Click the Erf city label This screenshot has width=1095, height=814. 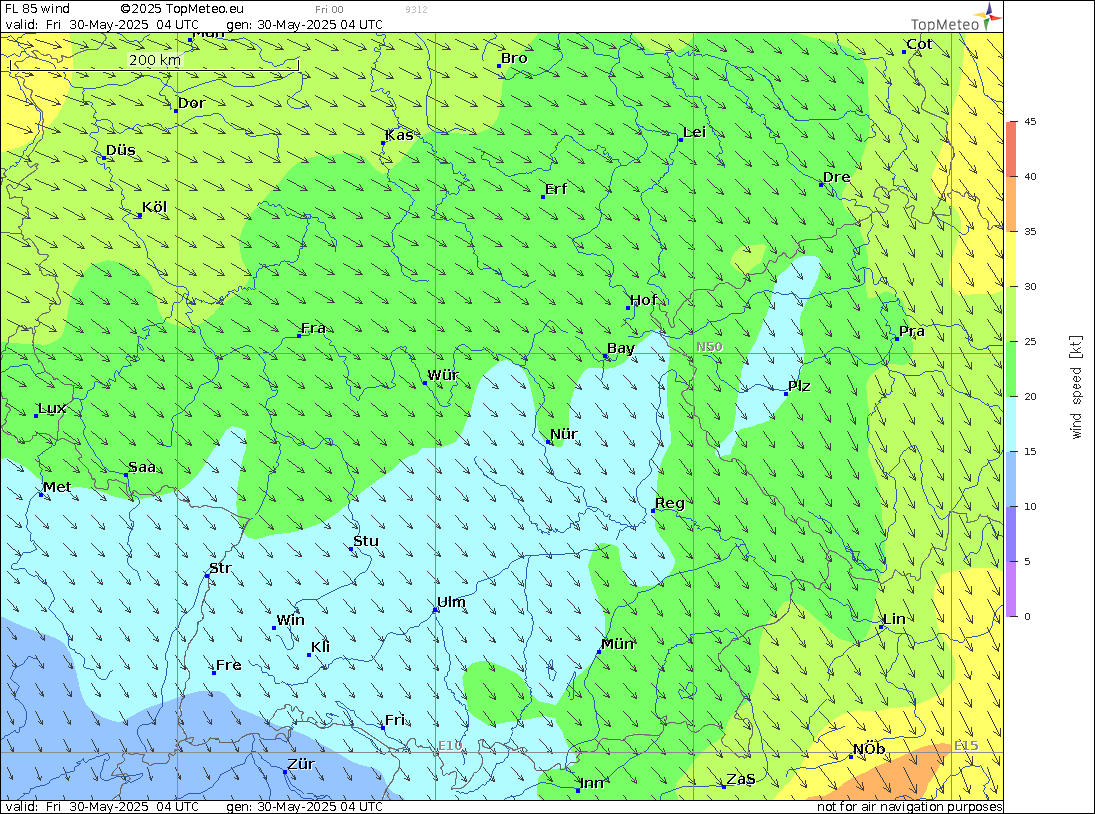[556, 189]
